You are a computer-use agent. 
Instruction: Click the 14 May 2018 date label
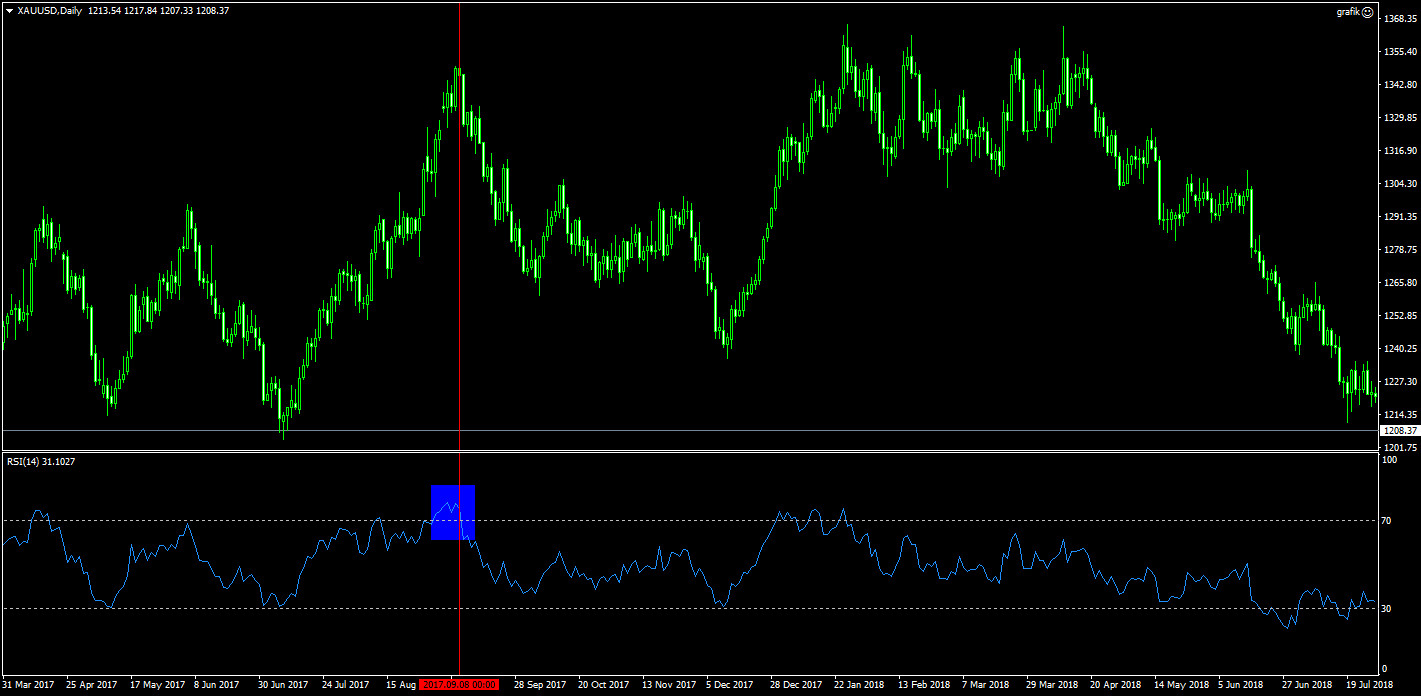pos(1181,685)
